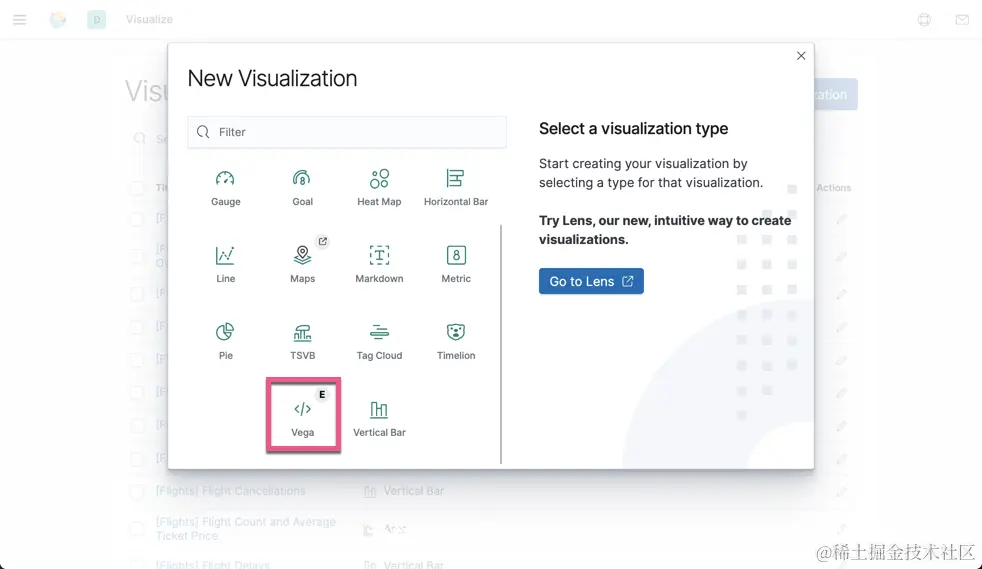This screenshot has height=569, width=982.
Task: Open the mail newsfeed icon
Action: 962,19
